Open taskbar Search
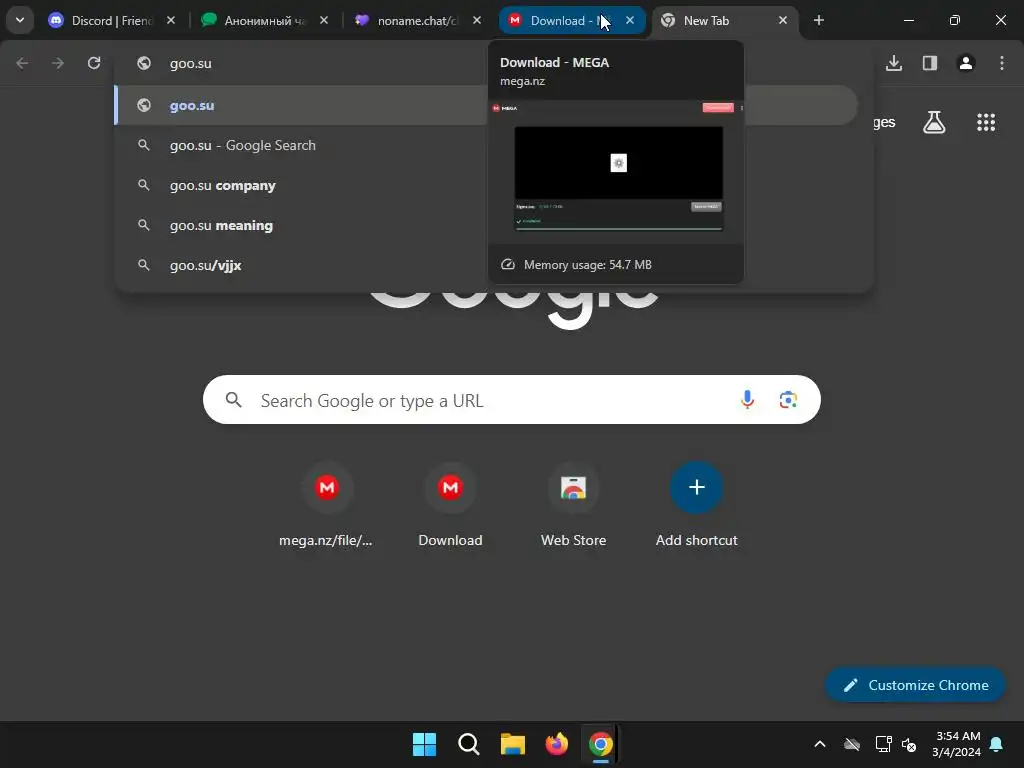 [469, 744]
